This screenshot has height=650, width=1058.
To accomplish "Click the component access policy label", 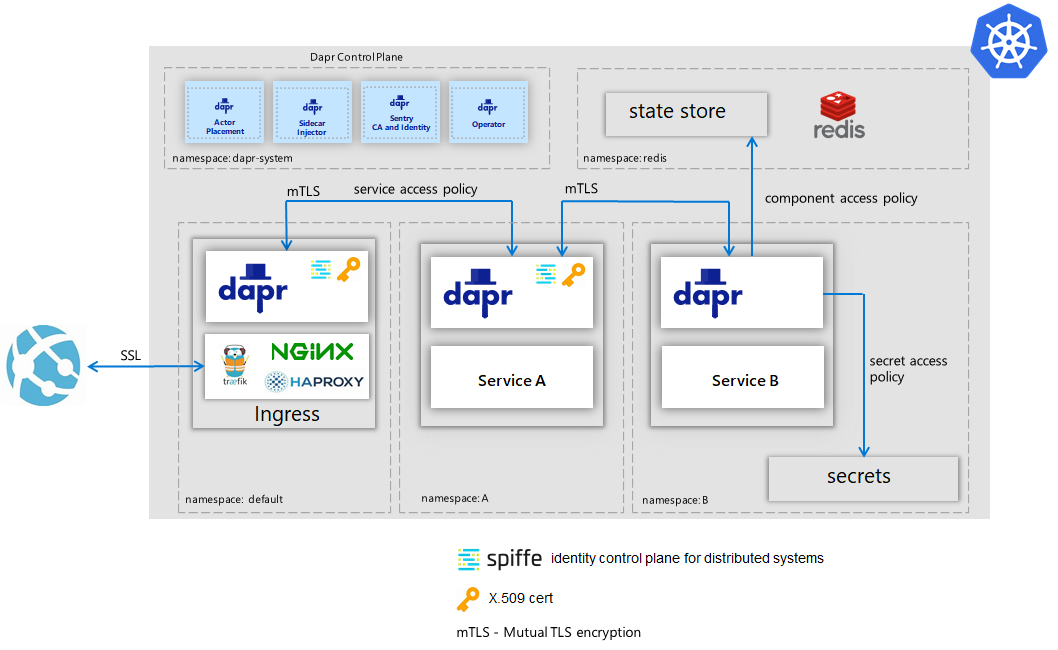I will coord(840,198).
